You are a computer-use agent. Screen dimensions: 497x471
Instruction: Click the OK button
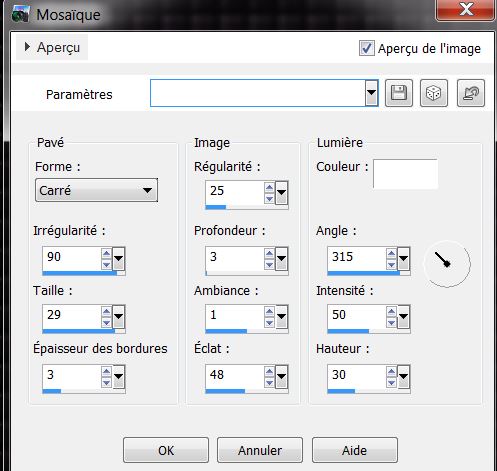pyautogui.click(x=166, y=450)
